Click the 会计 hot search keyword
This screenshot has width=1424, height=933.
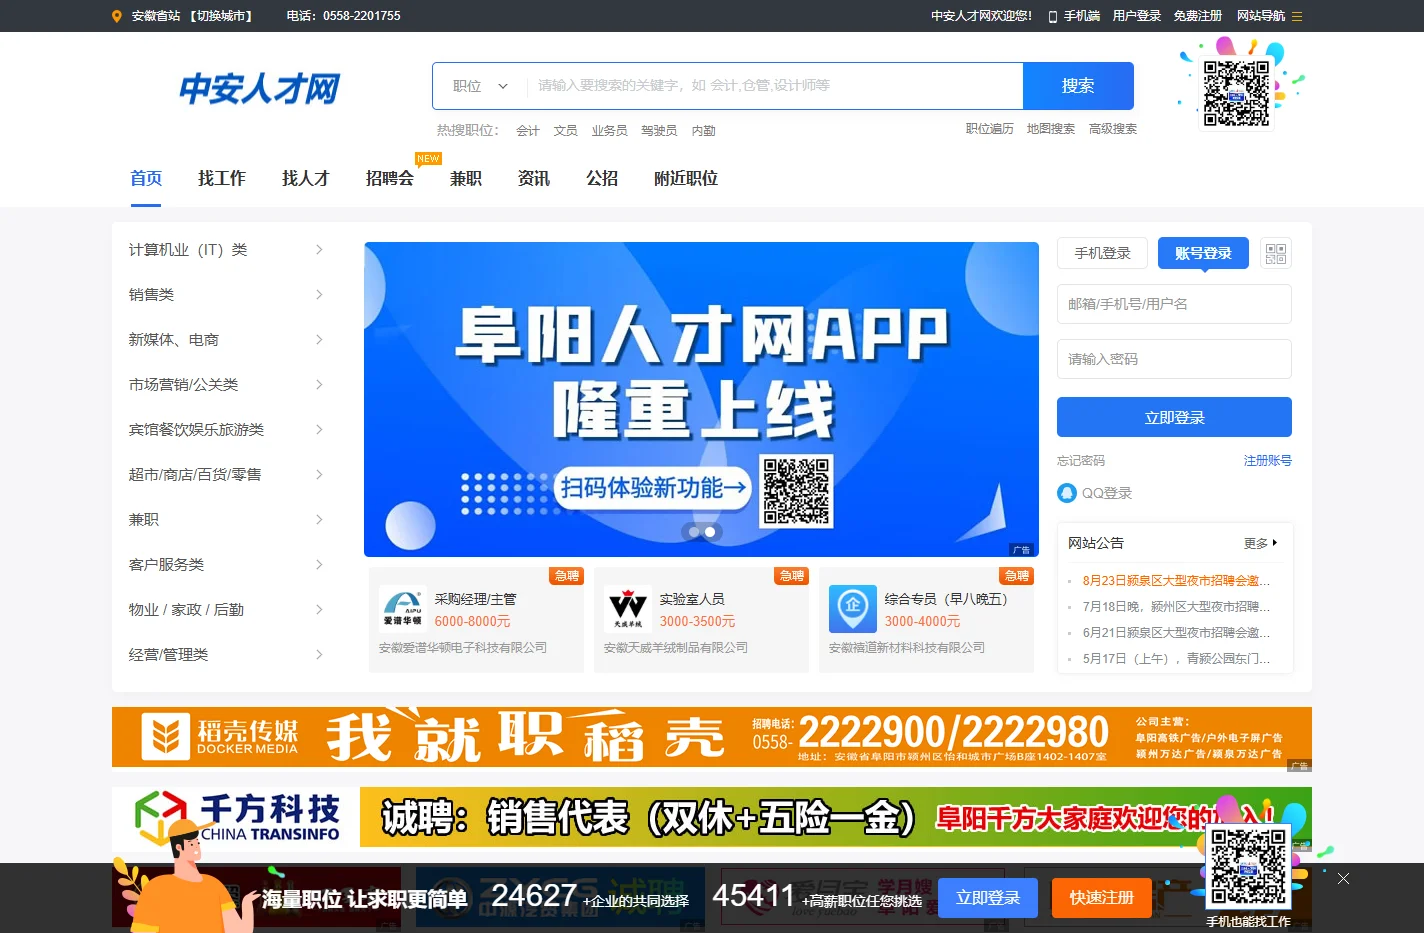click(x=528, y=131)
